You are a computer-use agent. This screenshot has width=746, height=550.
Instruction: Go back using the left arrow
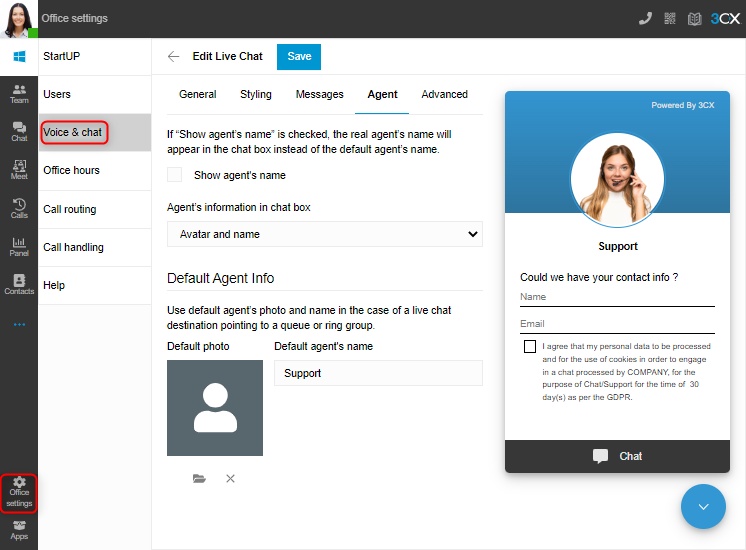[x=174, y=57]
